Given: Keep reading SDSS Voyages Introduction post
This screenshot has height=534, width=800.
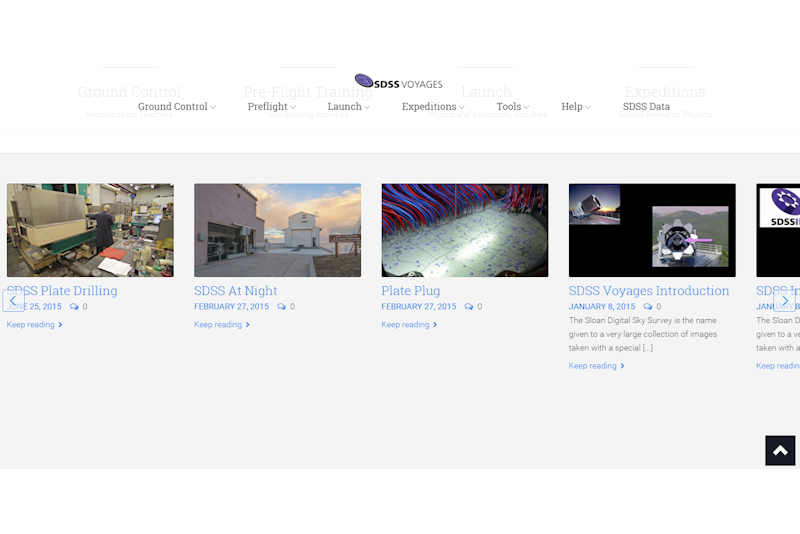Looking at the screenshot, I should 596,366.
